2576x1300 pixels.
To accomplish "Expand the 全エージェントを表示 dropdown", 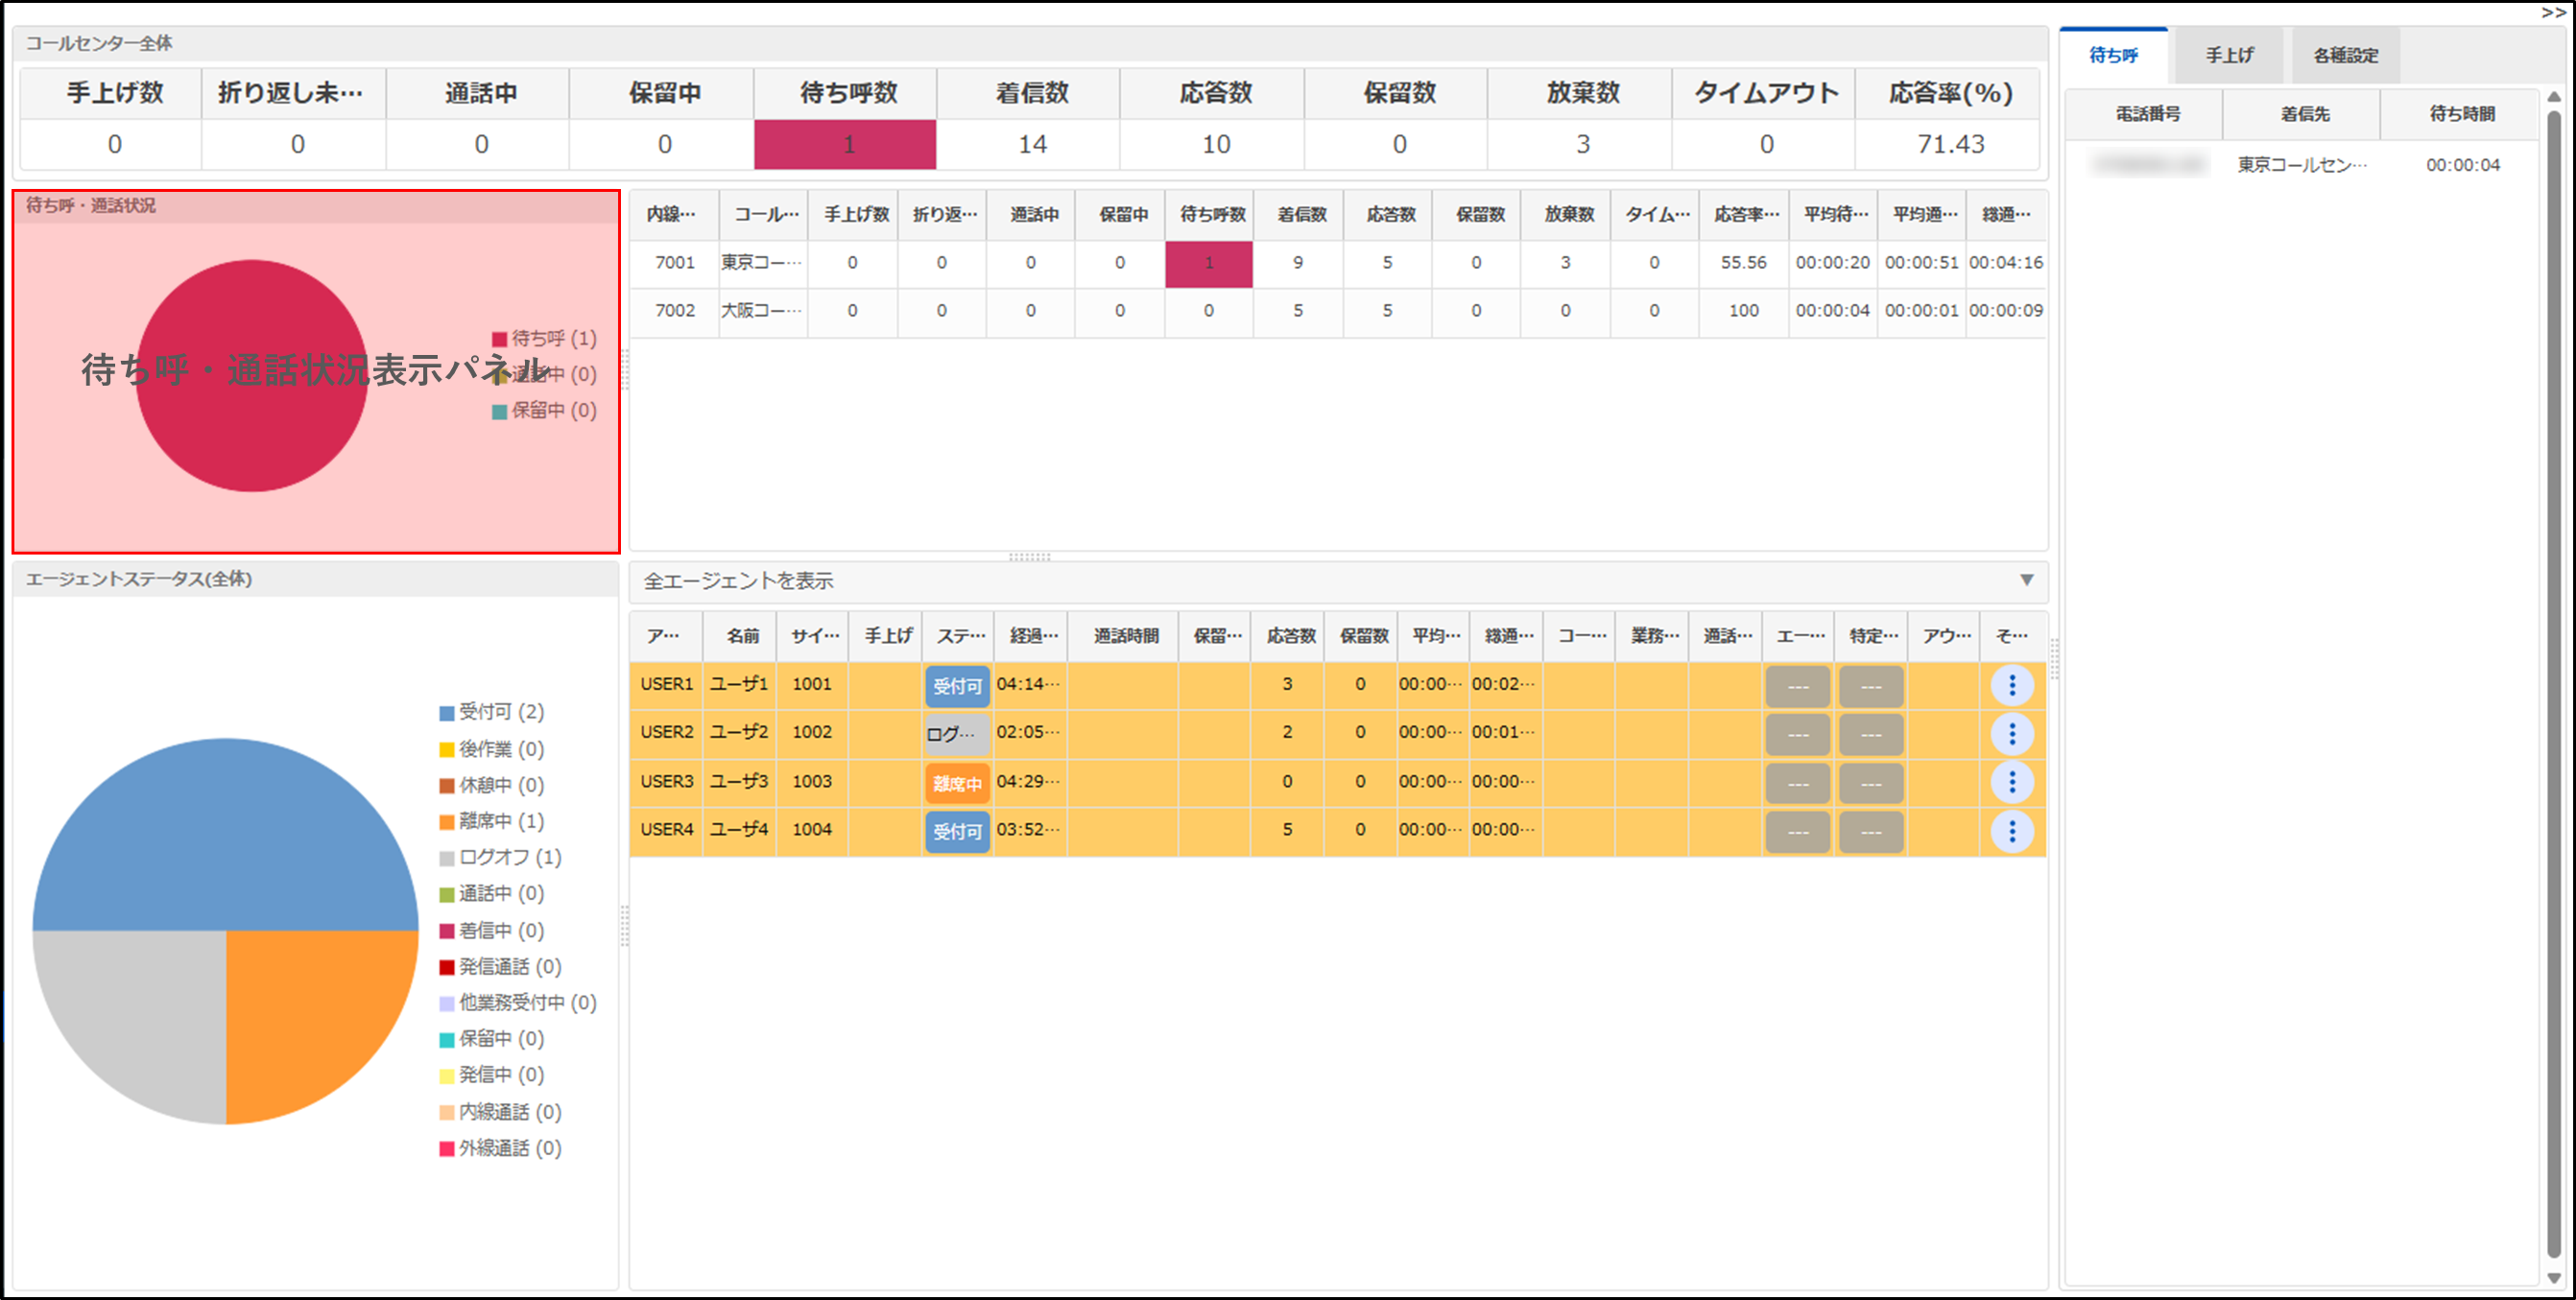I will pyautogui.click(x=2026, y=580).
